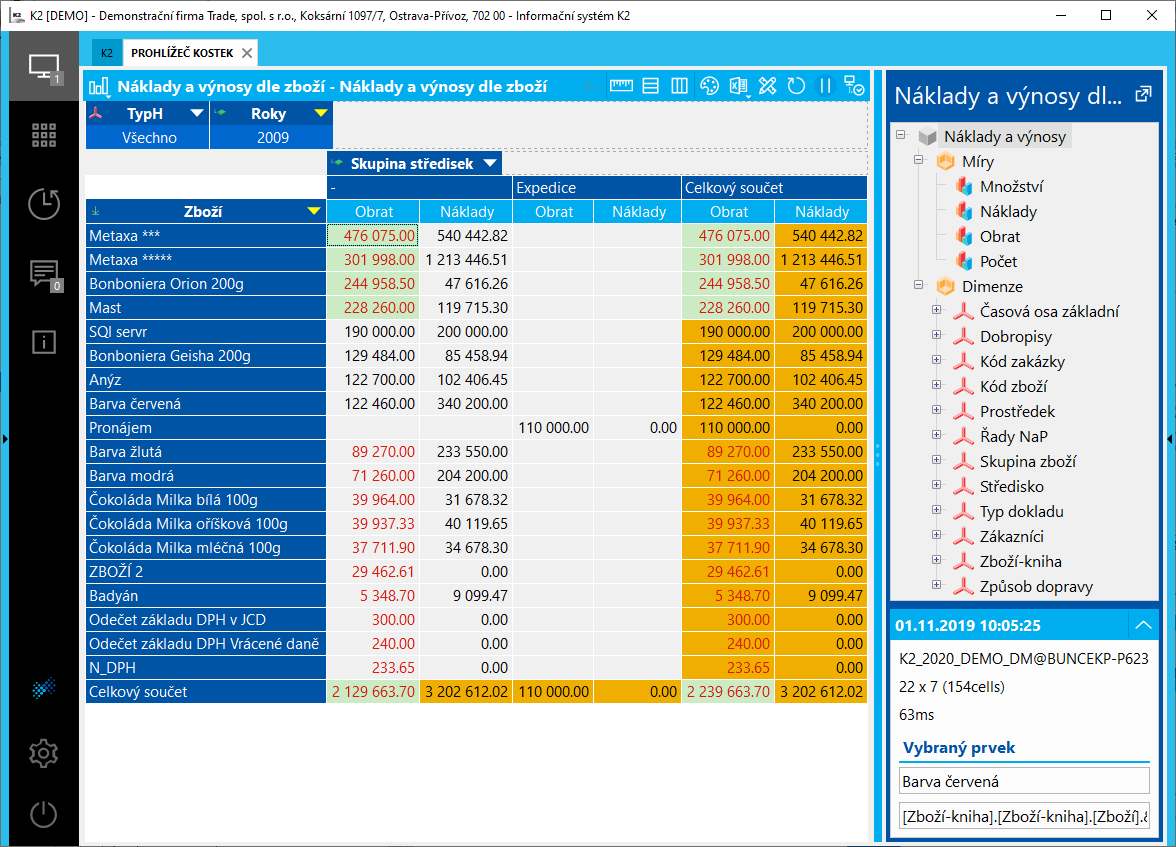
Task: Open the Roky filter dropdown
Action: 320,114
